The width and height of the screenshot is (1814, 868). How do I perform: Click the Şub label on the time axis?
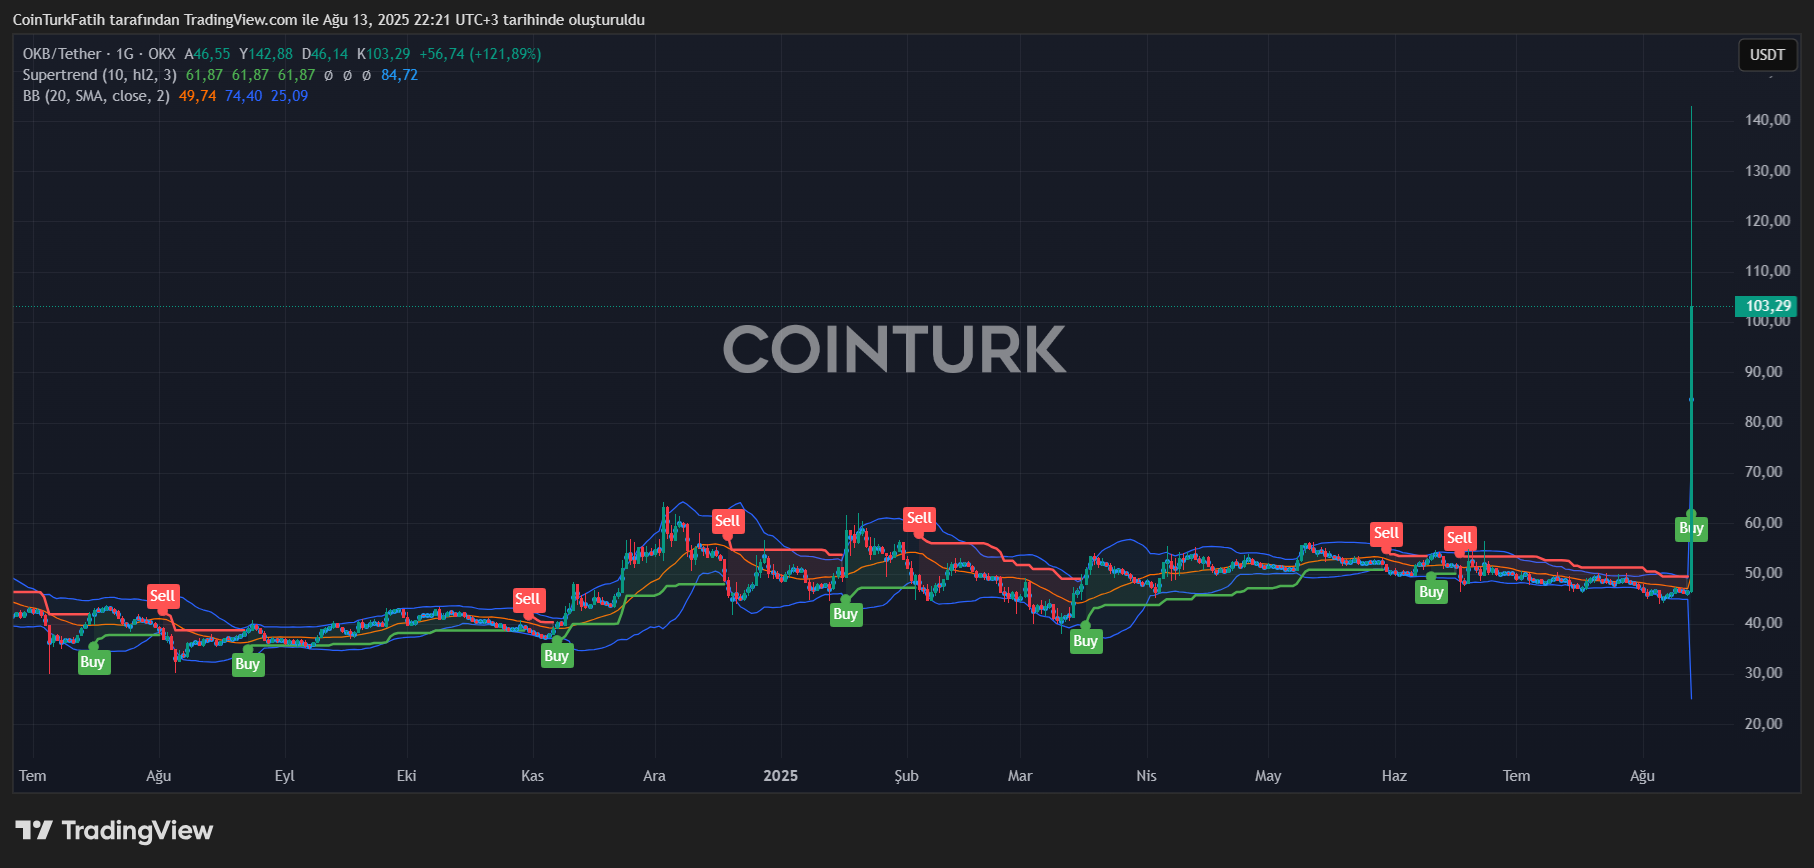point(906,776)
